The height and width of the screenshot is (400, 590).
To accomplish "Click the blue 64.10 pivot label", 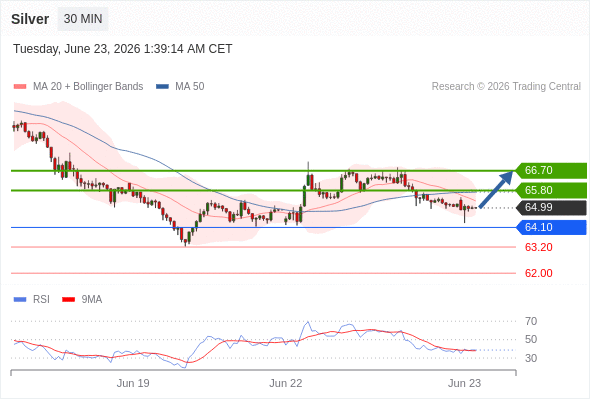I will click(551, 227).
